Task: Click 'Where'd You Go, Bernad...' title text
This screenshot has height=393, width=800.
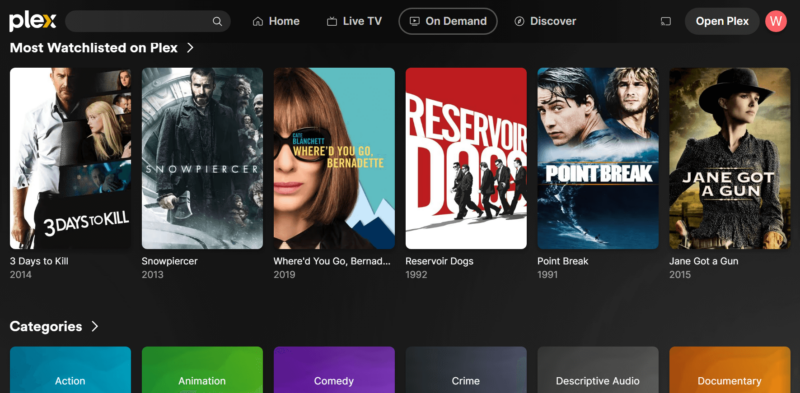Action: [x=332, y=261]
